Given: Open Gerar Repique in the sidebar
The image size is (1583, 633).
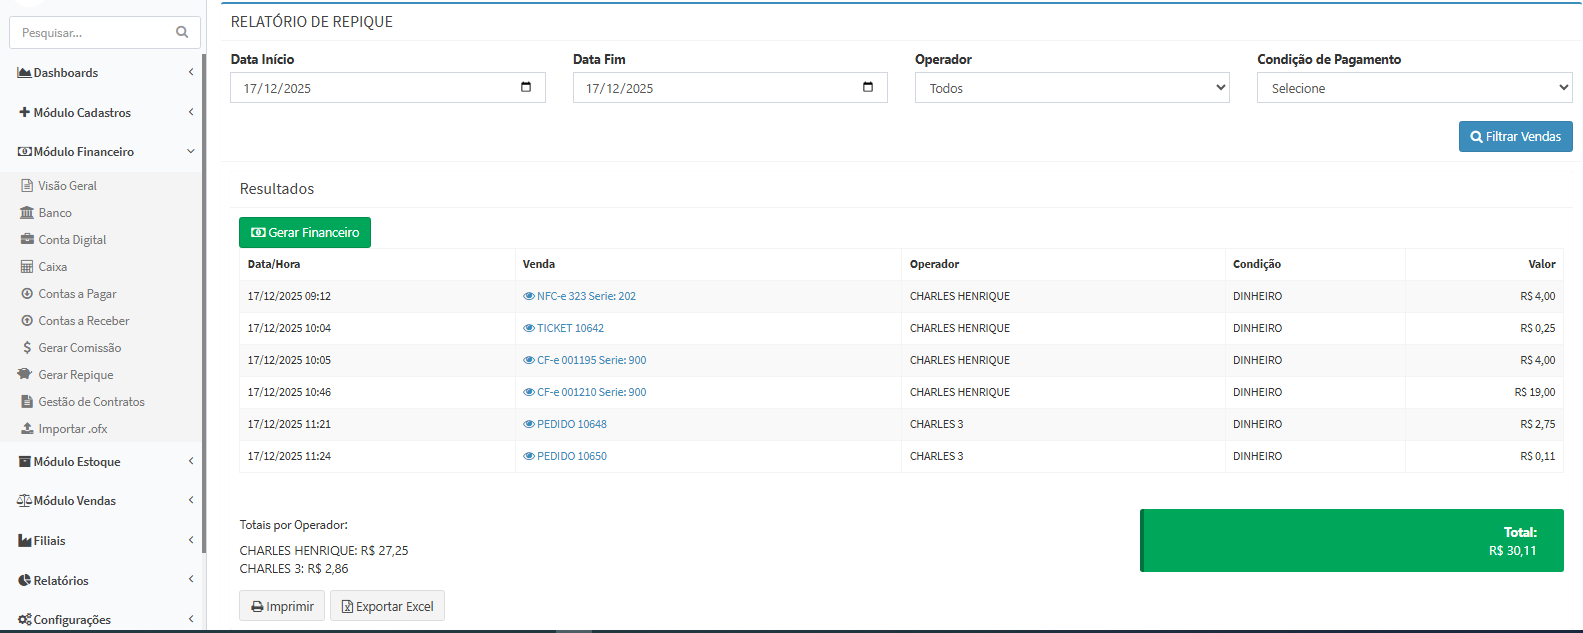Looking at the screenshot, I should click(75, 375).
